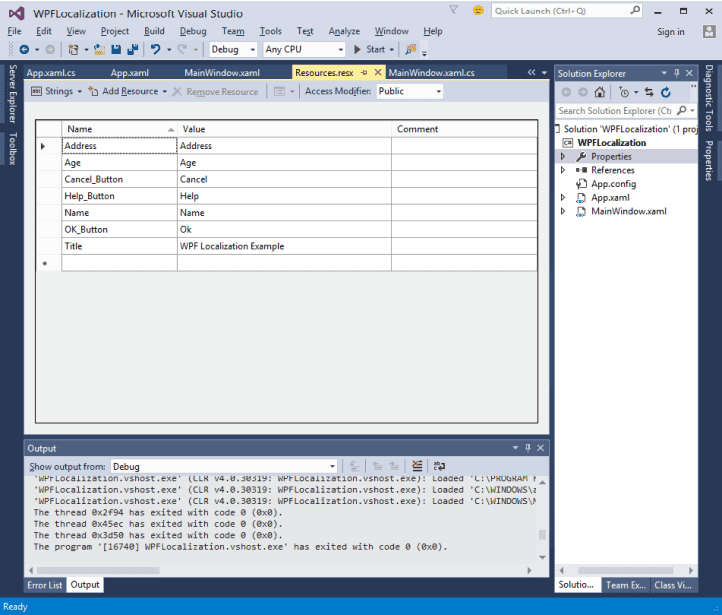Click the wrench icon next to Properties

coord(581,157)
